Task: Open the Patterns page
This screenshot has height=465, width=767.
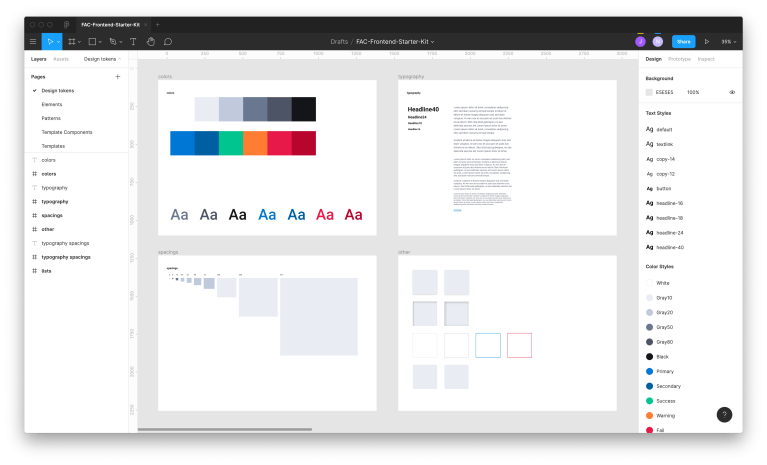Action: pyautogui.click(x=51, y=118)
